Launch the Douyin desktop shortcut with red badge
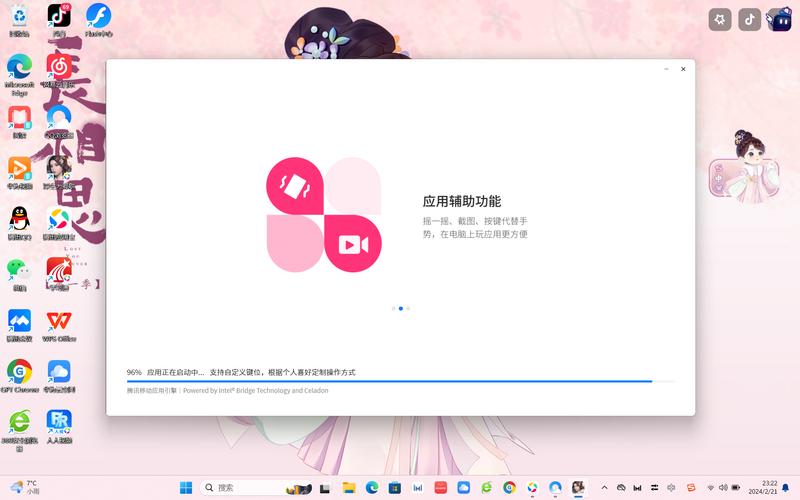Image resolution: width=800 pixels, height=500 pixels. 59,20
